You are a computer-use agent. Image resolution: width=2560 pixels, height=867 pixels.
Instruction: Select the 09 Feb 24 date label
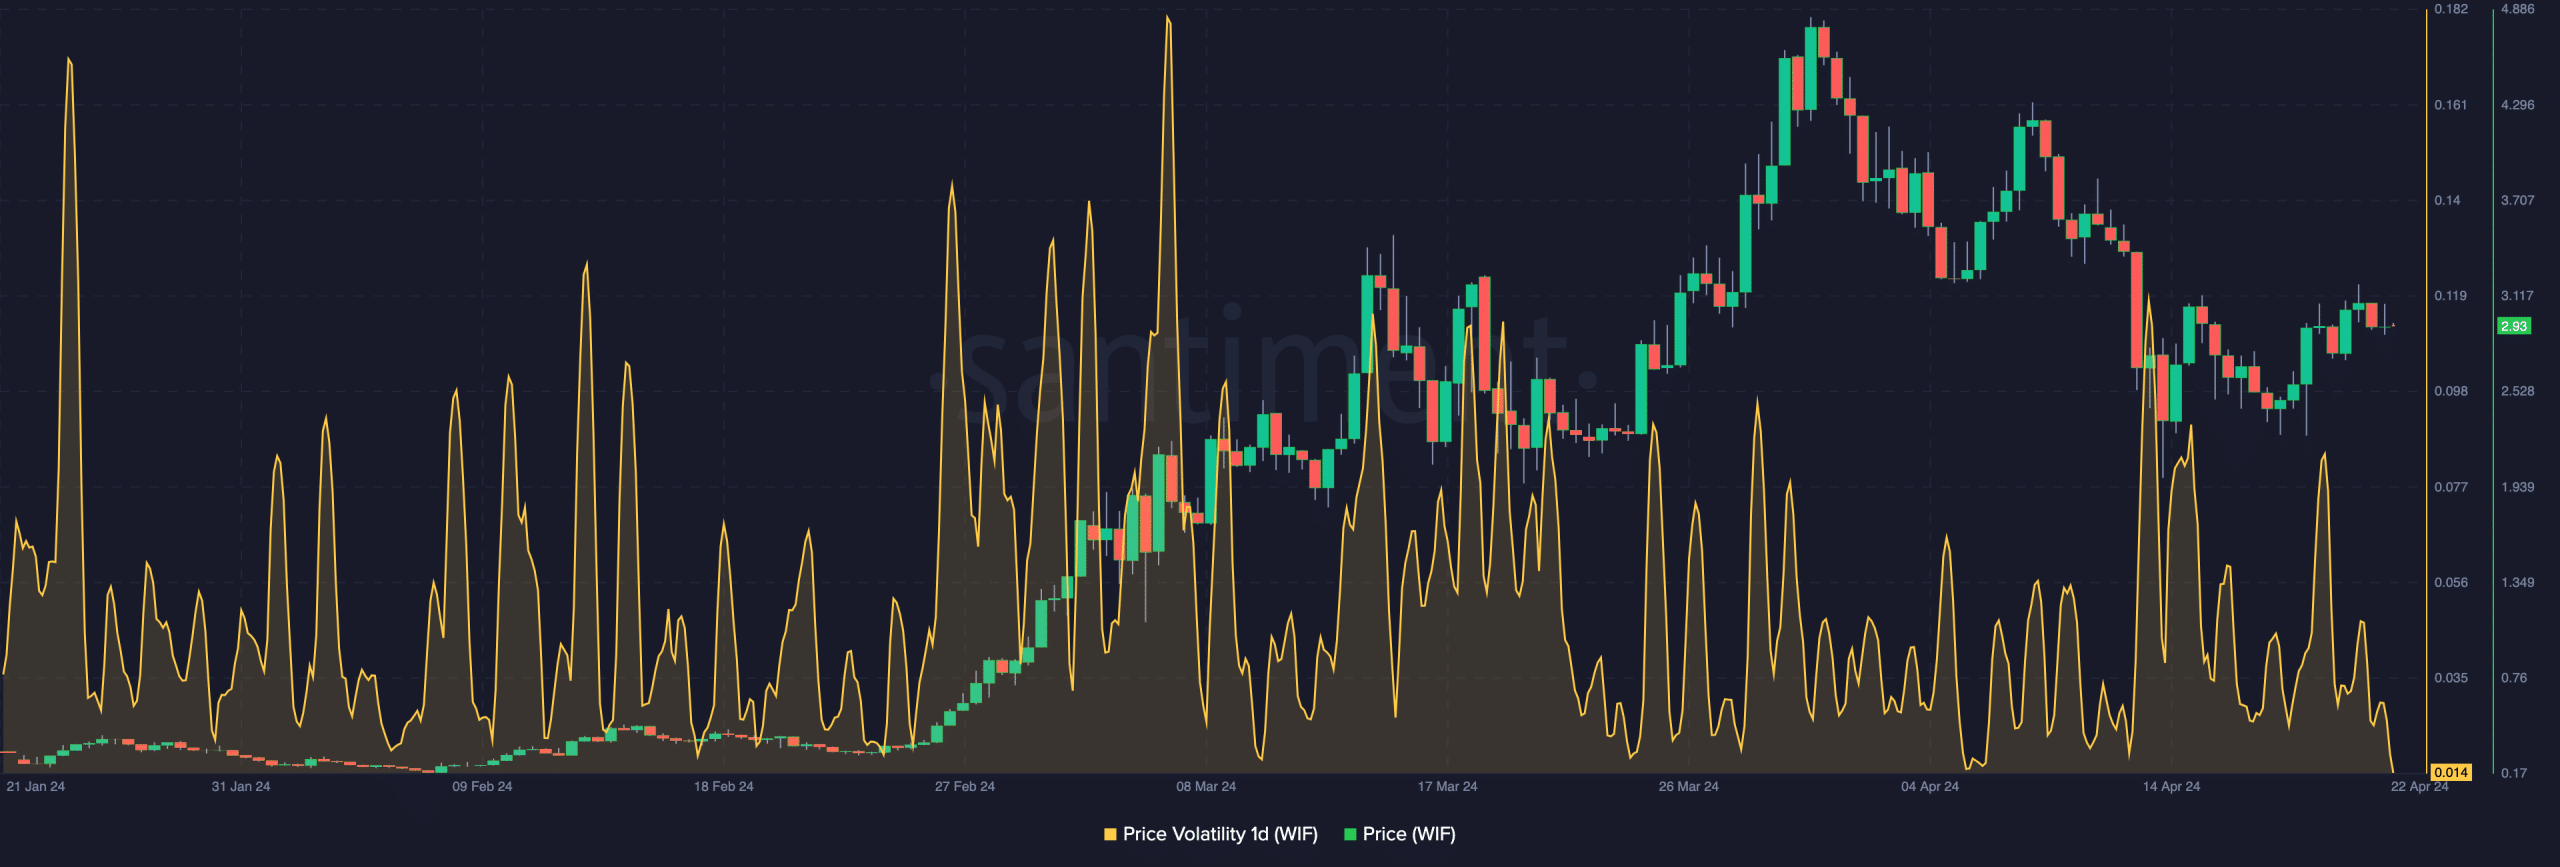482,786
